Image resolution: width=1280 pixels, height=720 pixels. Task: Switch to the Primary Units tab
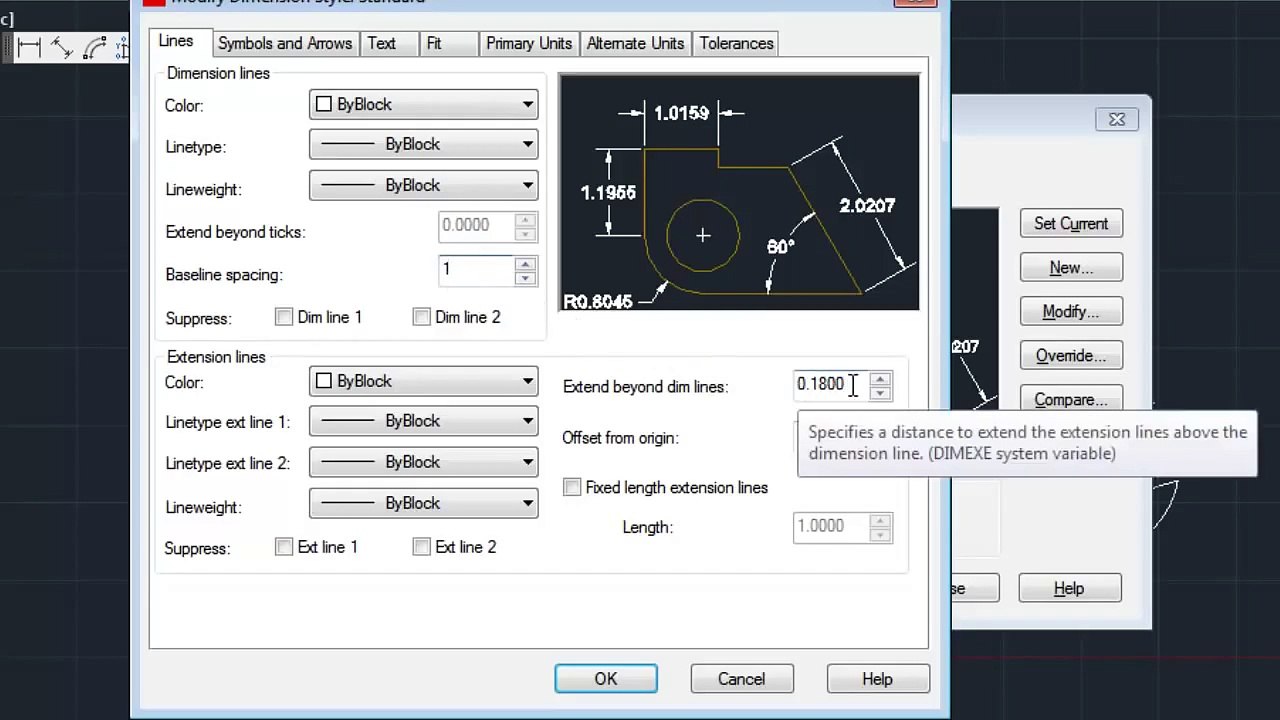point(529,44)
